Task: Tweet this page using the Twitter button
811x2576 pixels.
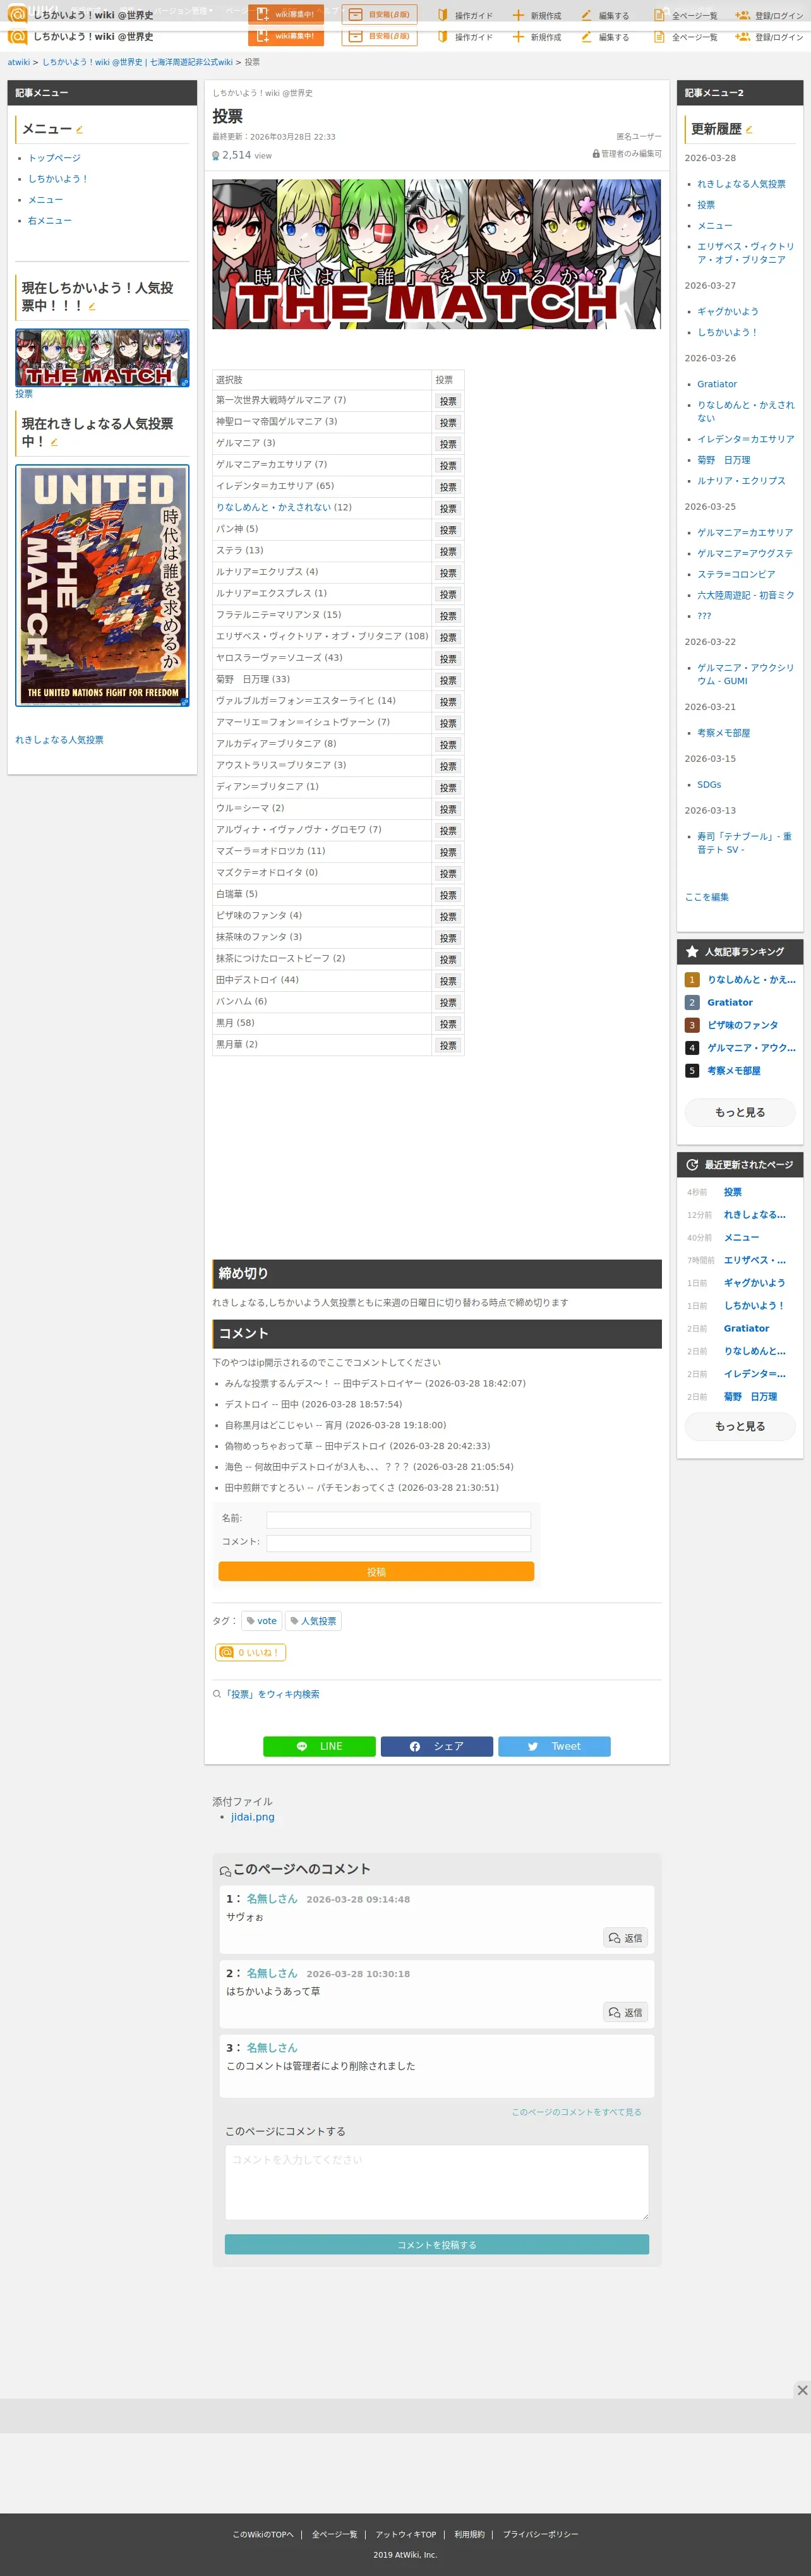Action: pyautogui.click(x=554, y=1746)
